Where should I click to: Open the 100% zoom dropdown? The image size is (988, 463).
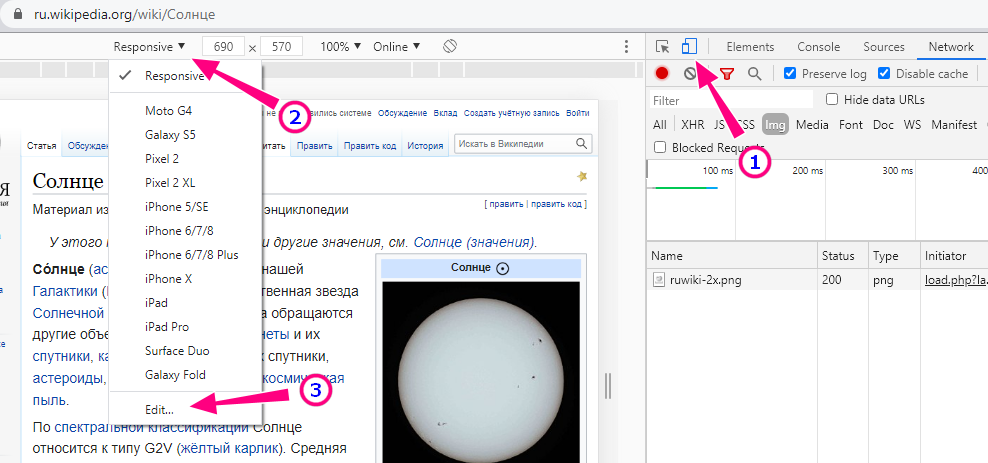point(341,47)
